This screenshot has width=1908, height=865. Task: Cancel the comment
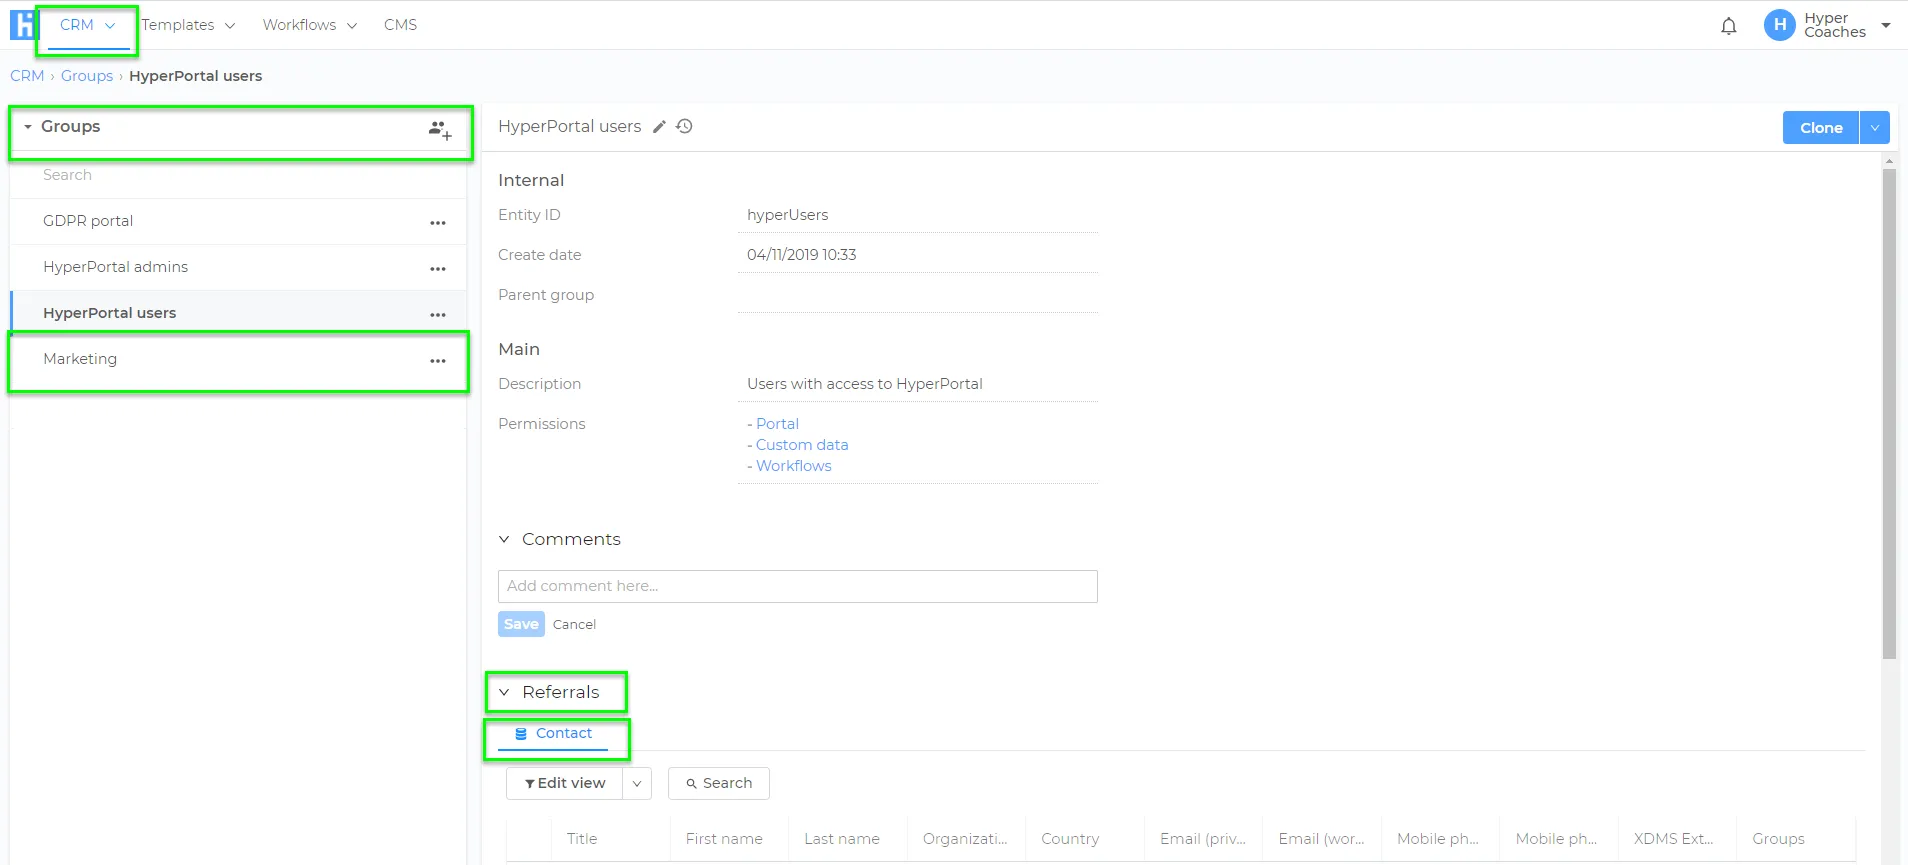coord(574,625)
